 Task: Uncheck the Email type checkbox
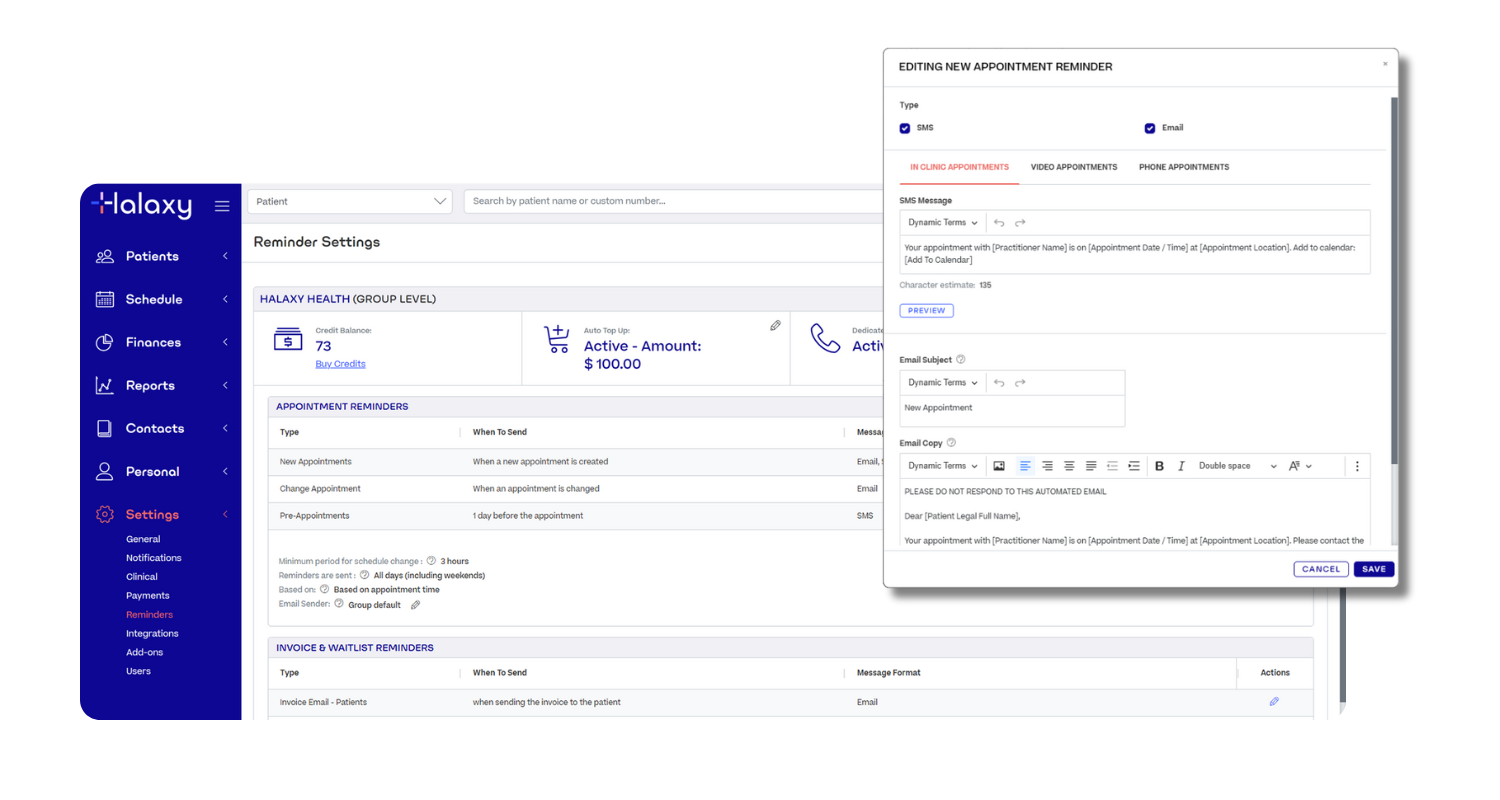pyautogui.click(x=1150, y=128)
